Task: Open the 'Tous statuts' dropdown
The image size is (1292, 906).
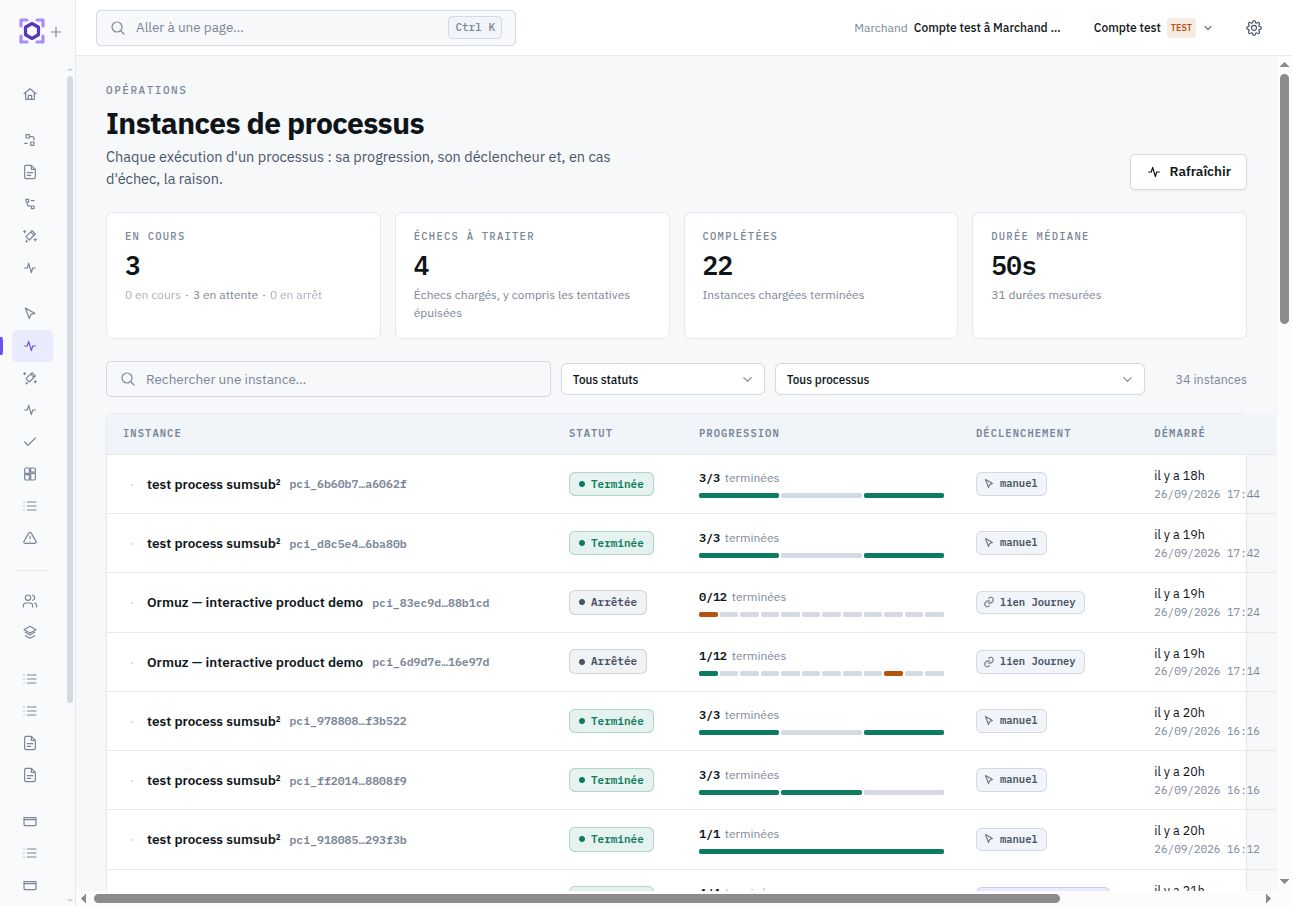Action: [x=663, y=380]
